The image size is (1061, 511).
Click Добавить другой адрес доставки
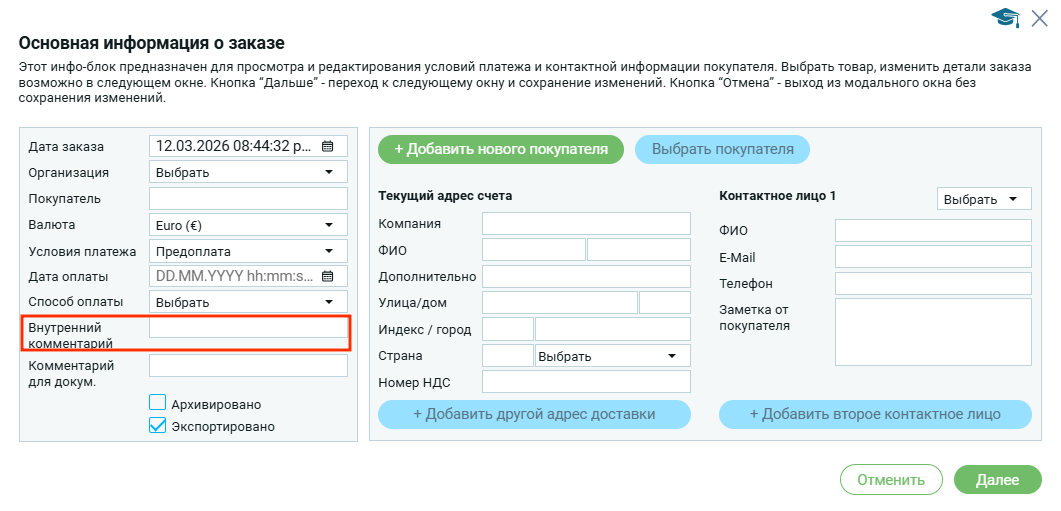click(x=534, y=414)
